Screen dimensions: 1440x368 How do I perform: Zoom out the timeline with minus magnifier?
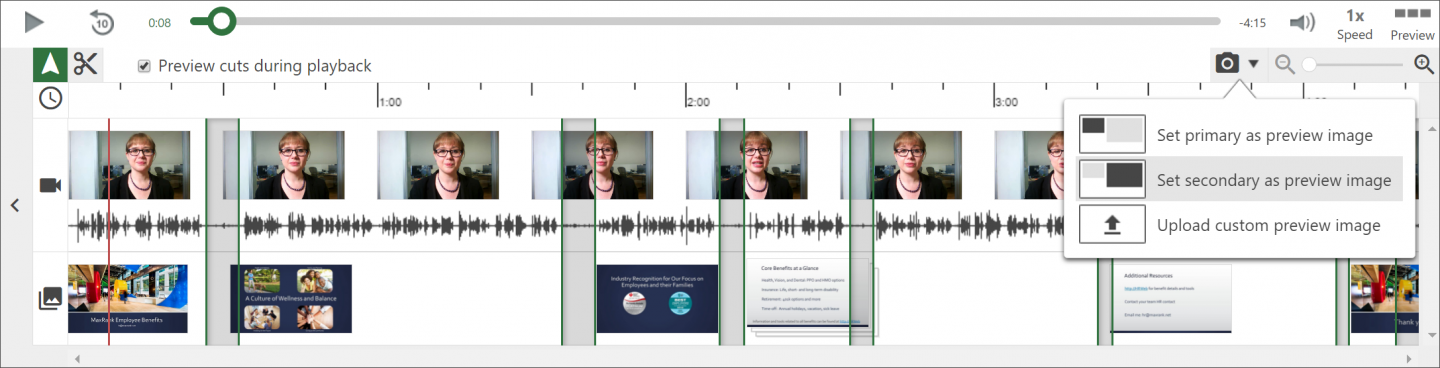click(x=1285, y=65)
